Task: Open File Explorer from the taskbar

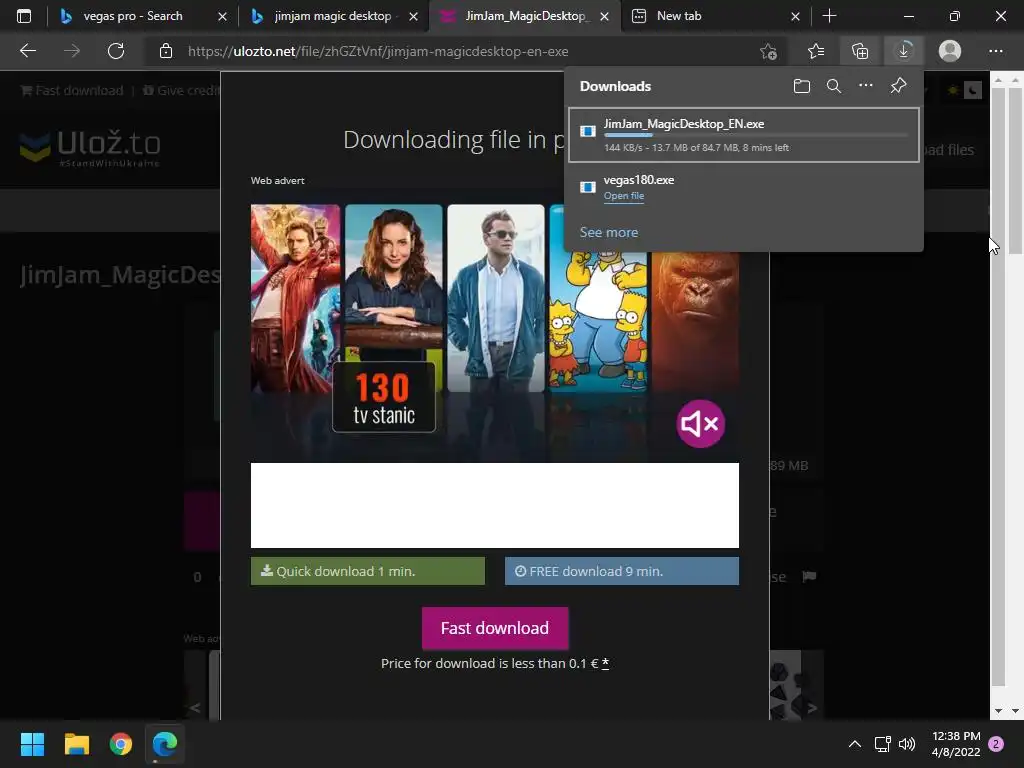Action: (x=76, y=744)
